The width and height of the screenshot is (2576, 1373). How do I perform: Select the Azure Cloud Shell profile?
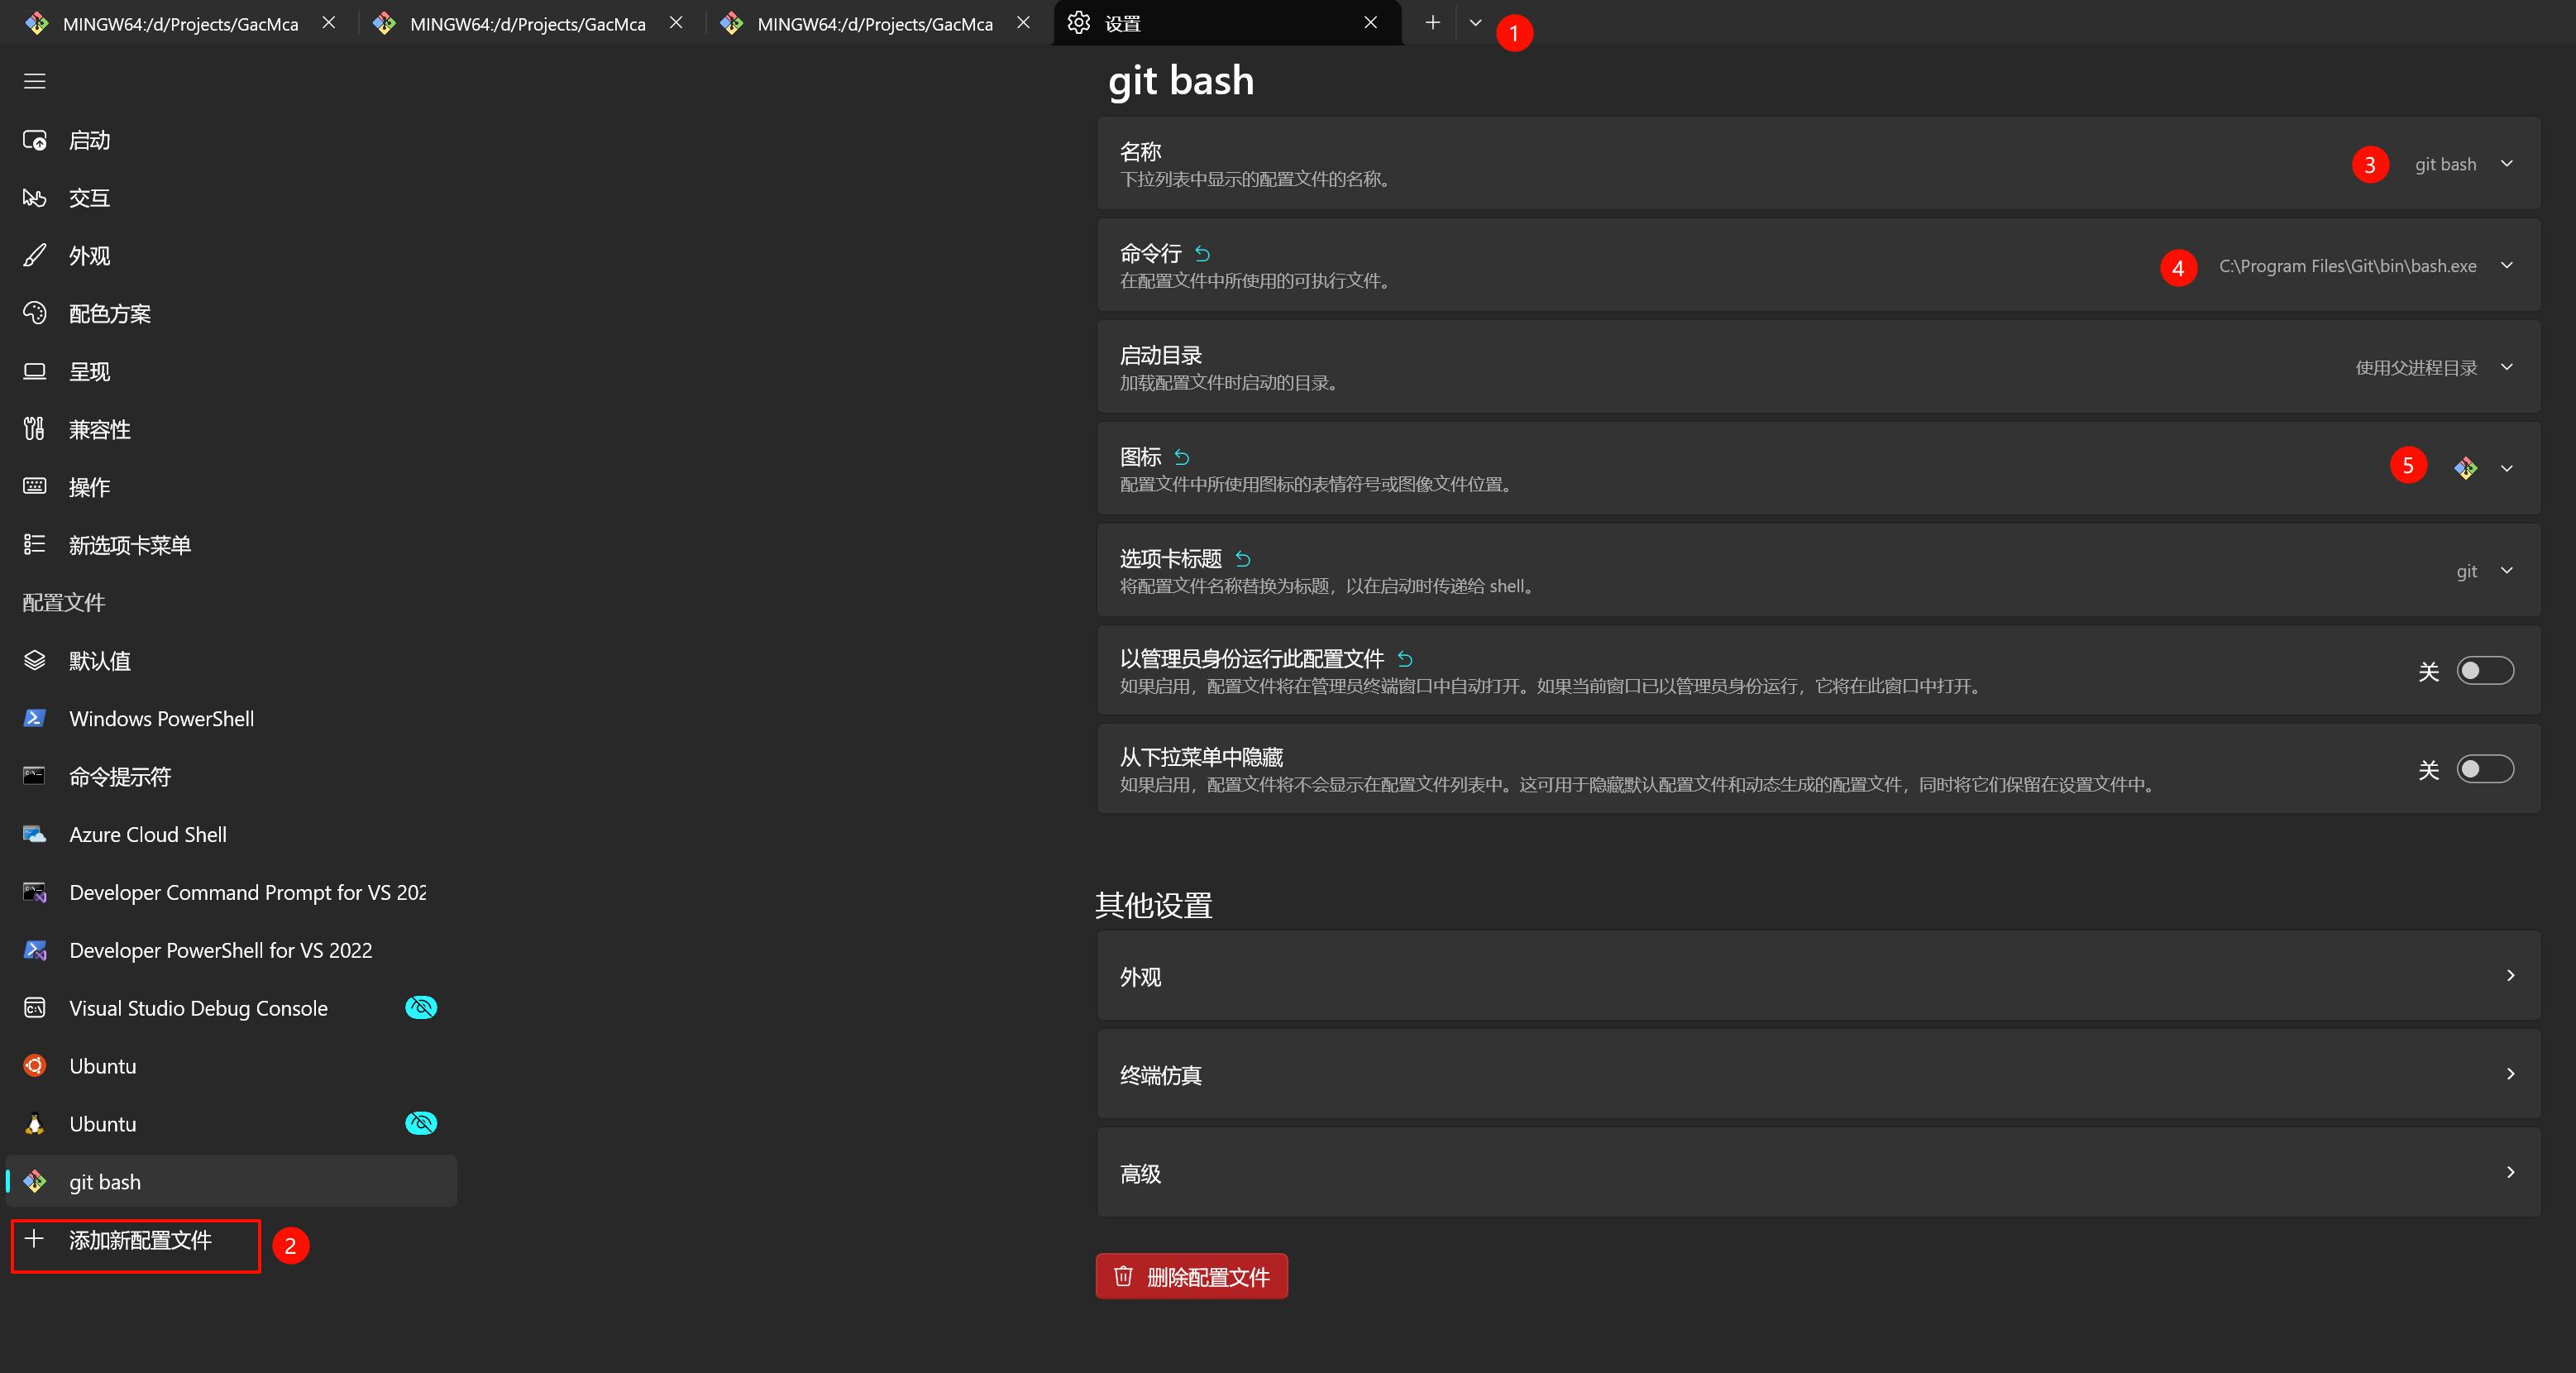(147, 834)
